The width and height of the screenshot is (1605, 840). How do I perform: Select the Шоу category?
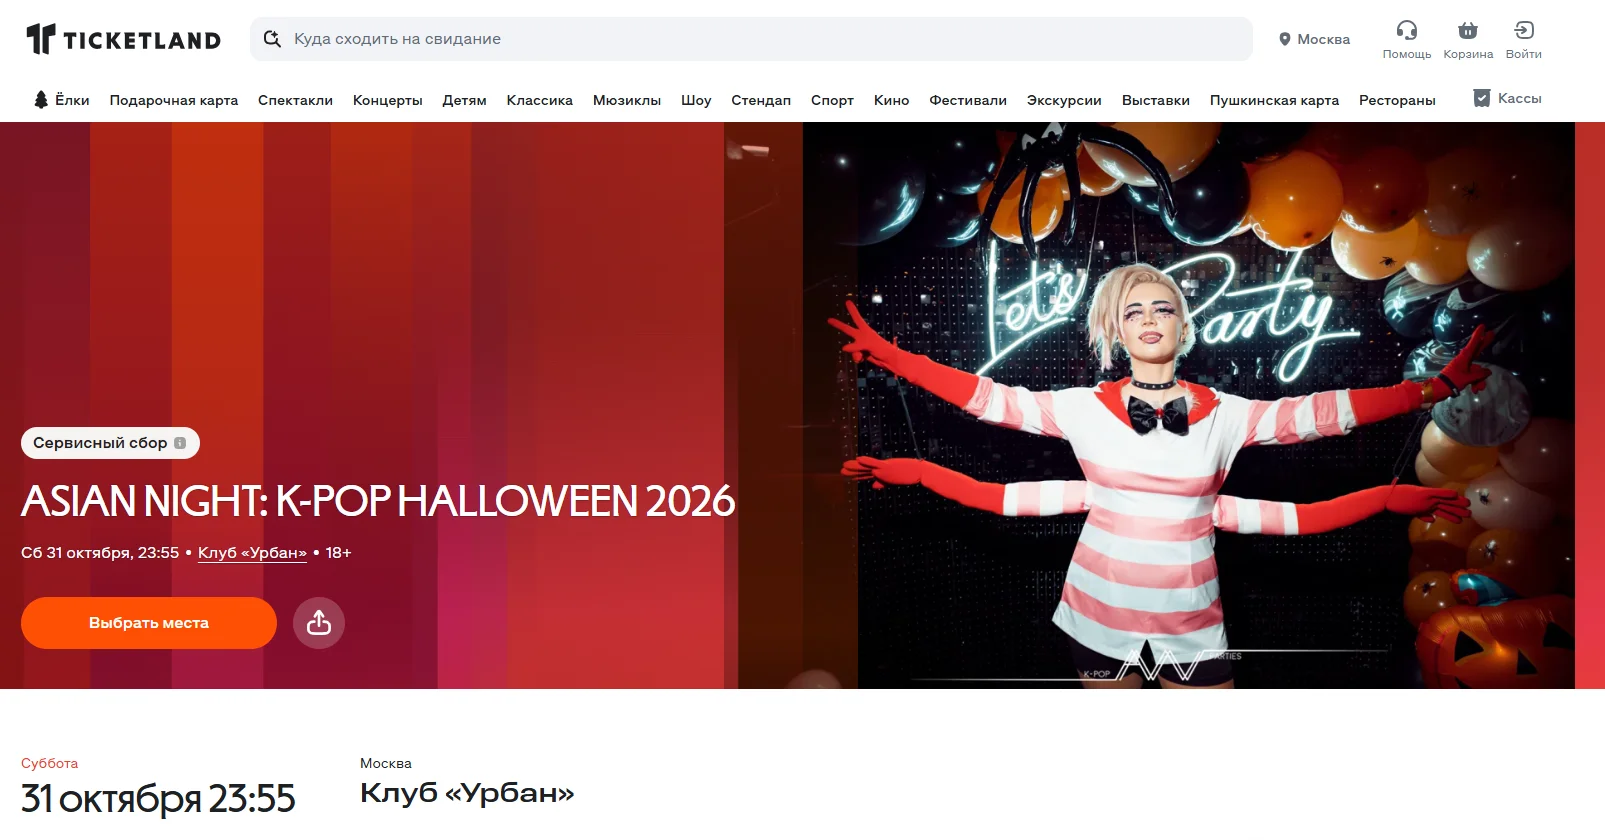coord(696,100)
